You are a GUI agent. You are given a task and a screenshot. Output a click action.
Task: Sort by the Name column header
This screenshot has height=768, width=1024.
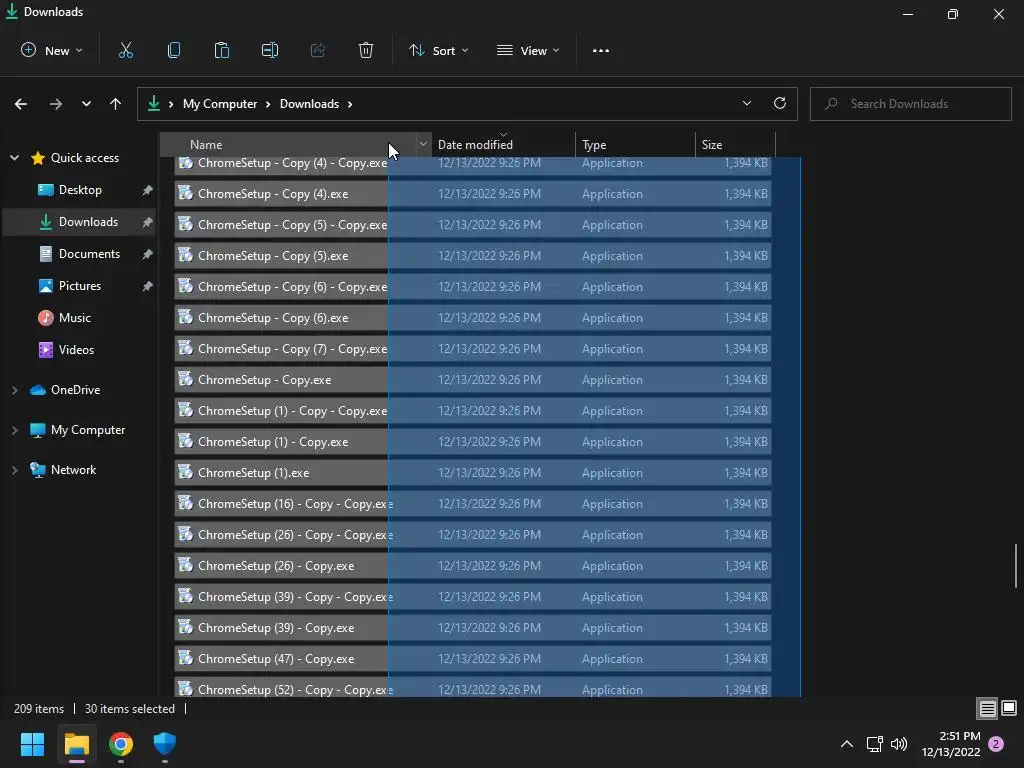point(287,144)
